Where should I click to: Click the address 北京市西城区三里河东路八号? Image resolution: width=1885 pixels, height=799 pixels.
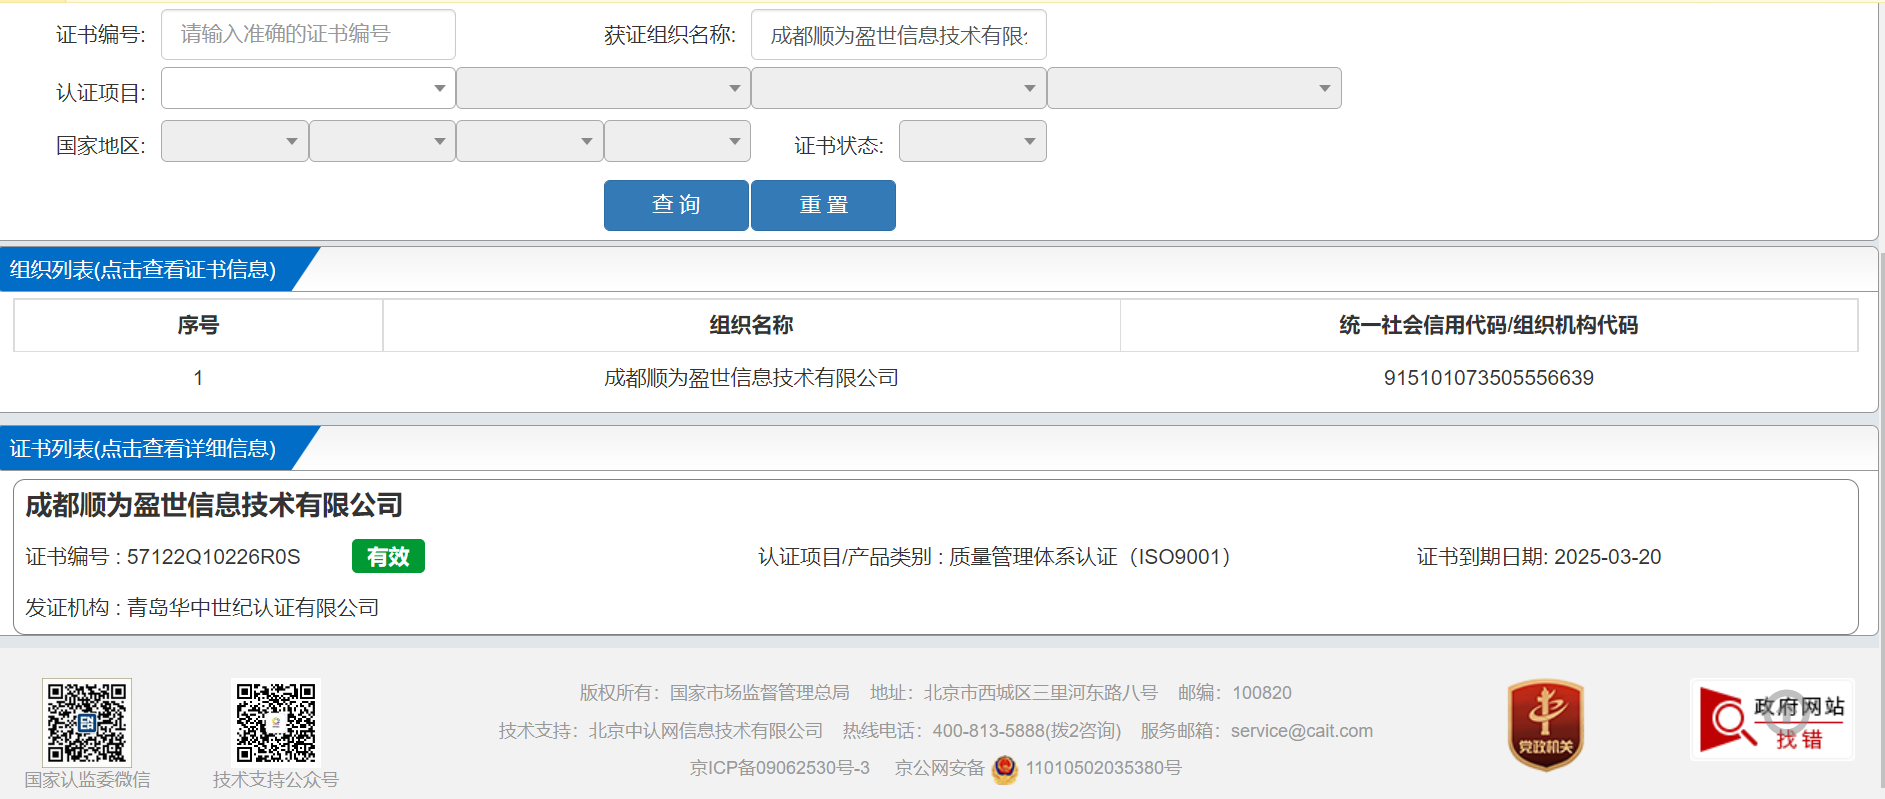pyautogui.click(x=1040, y=693)
